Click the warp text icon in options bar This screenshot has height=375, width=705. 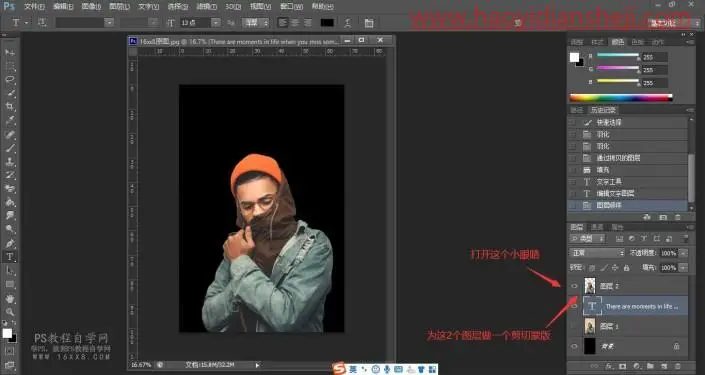pos(348,23)
